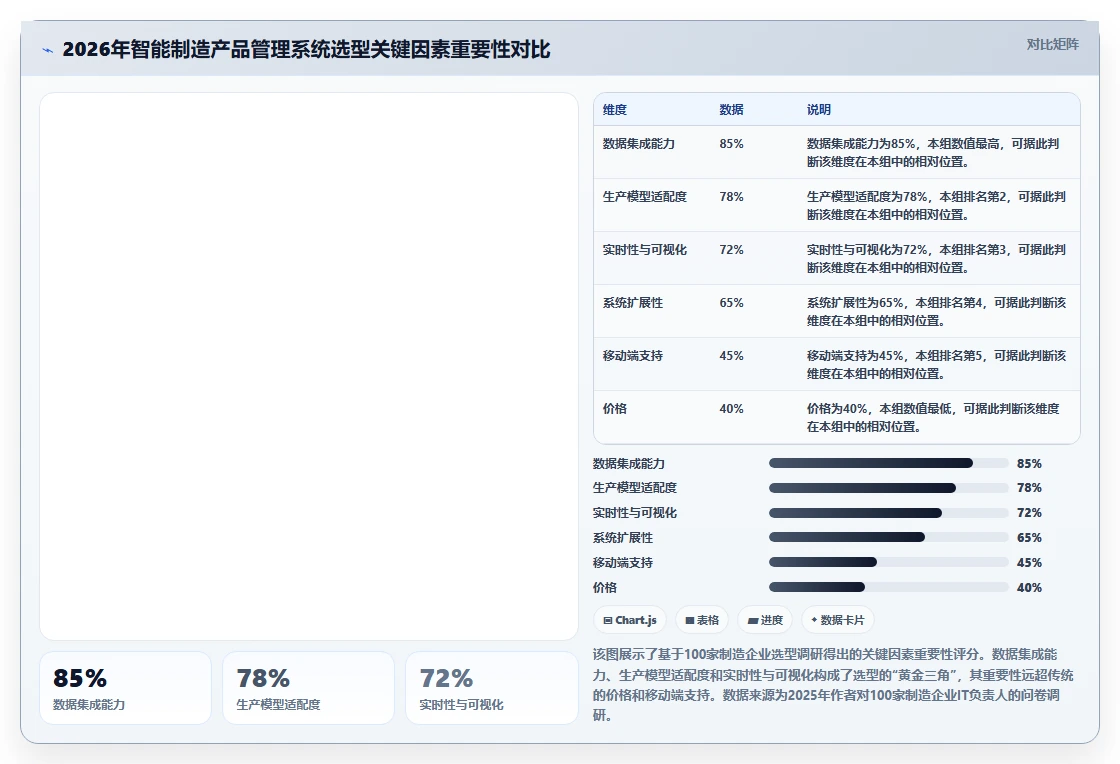Open the 85% 数据集成能力 stat card
This screenshot has height=764, width=1120.
click(x=125, y=688)
